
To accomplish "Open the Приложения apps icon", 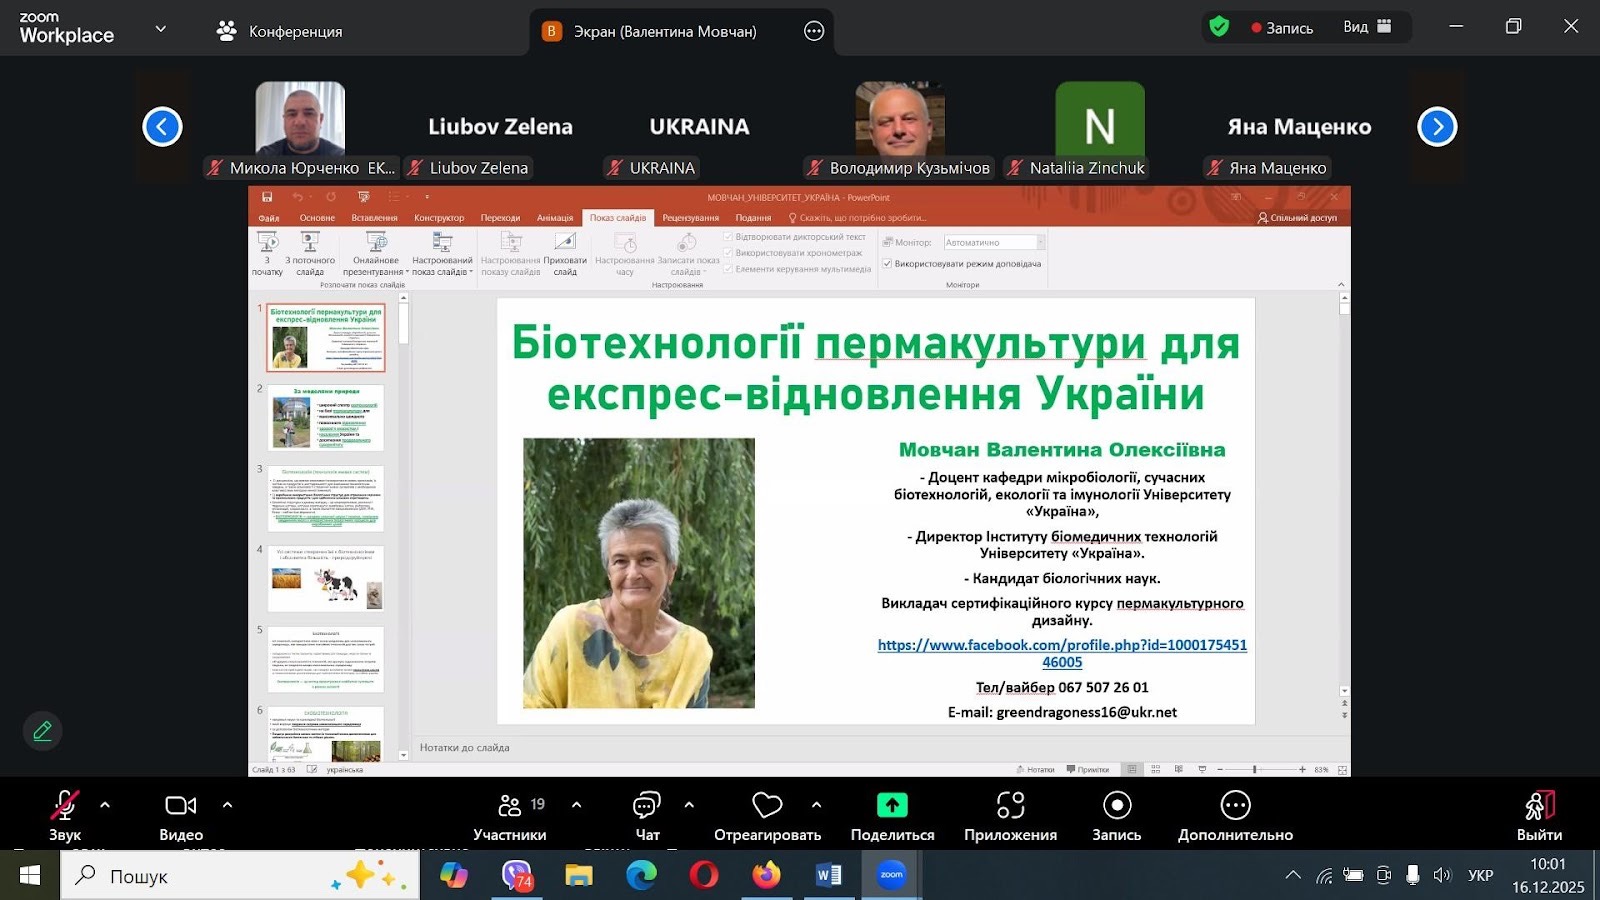I will (1010, 806).
